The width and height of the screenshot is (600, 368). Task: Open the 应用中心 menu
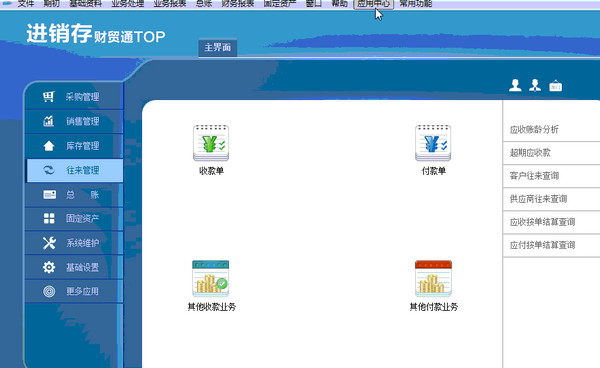point(373,3)
